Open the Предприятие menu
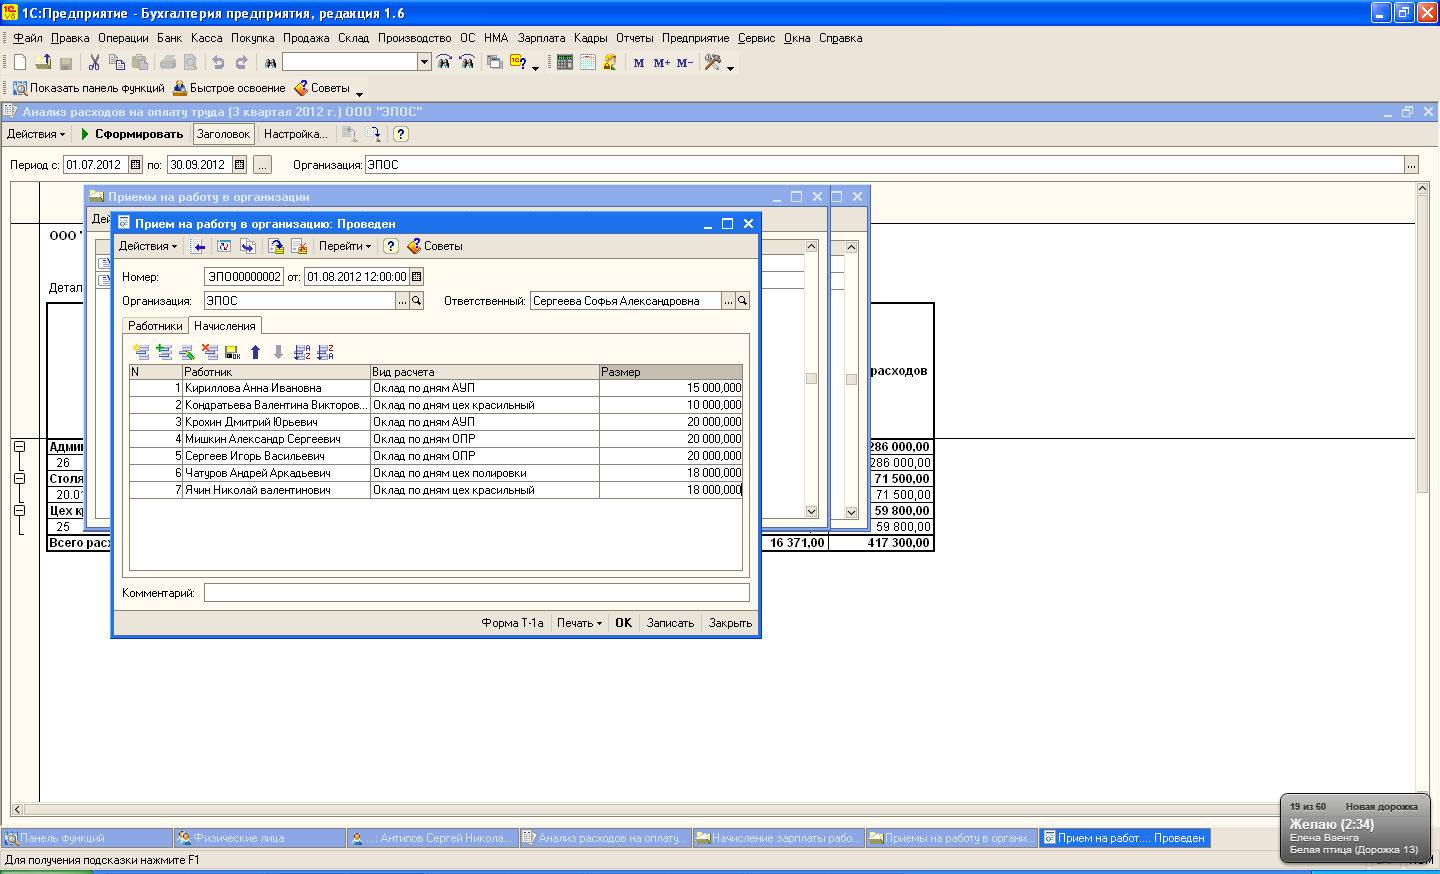The image size is (1440, 874). 696,38
